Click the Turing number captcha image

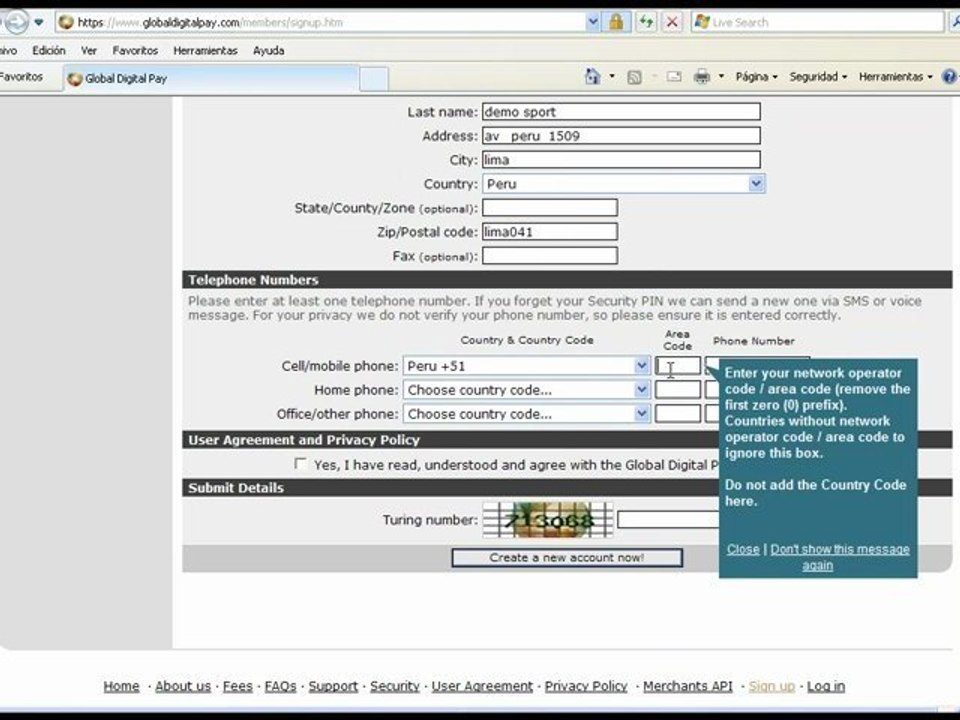(x=547, y=520)
